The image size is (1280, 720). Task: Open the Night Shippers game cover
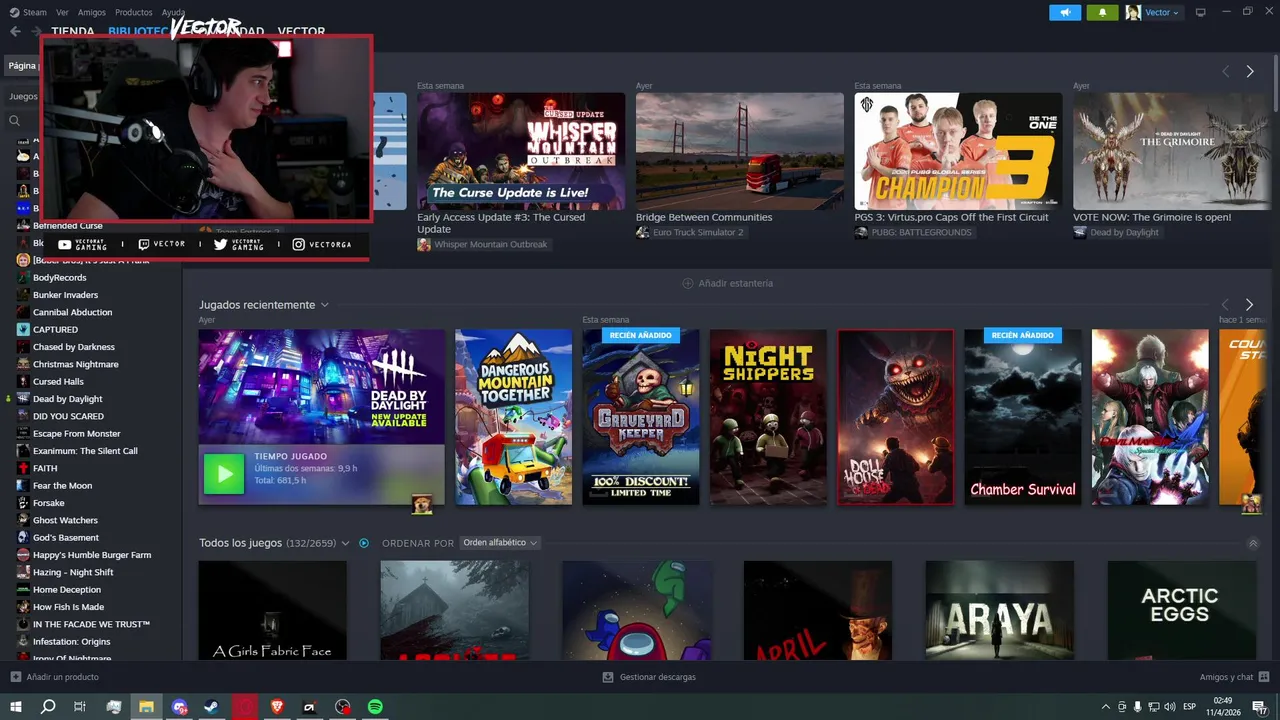coord(768,417)
